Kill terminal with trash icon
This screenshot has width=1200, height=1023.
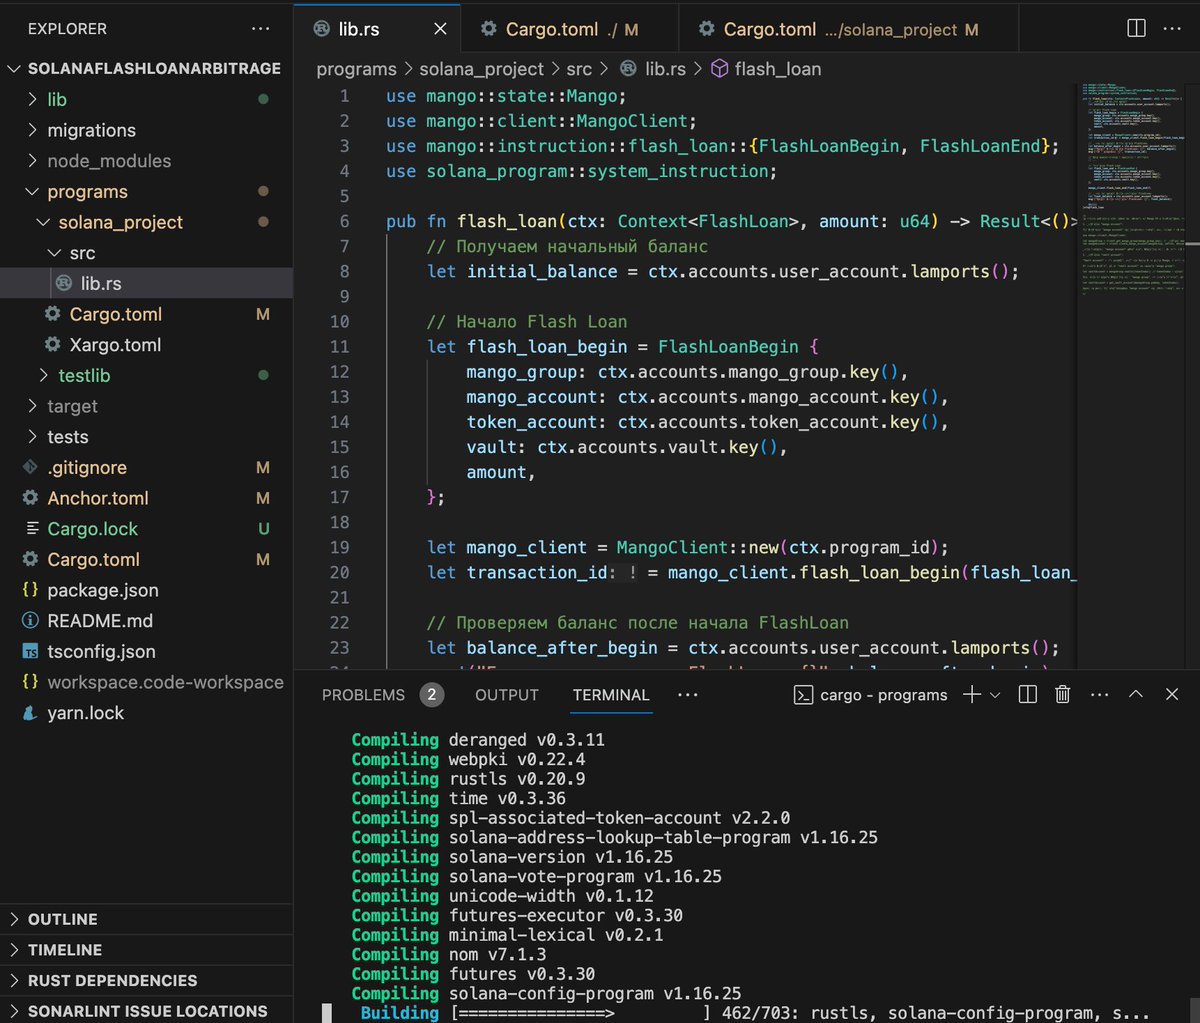pos(1063,694)
